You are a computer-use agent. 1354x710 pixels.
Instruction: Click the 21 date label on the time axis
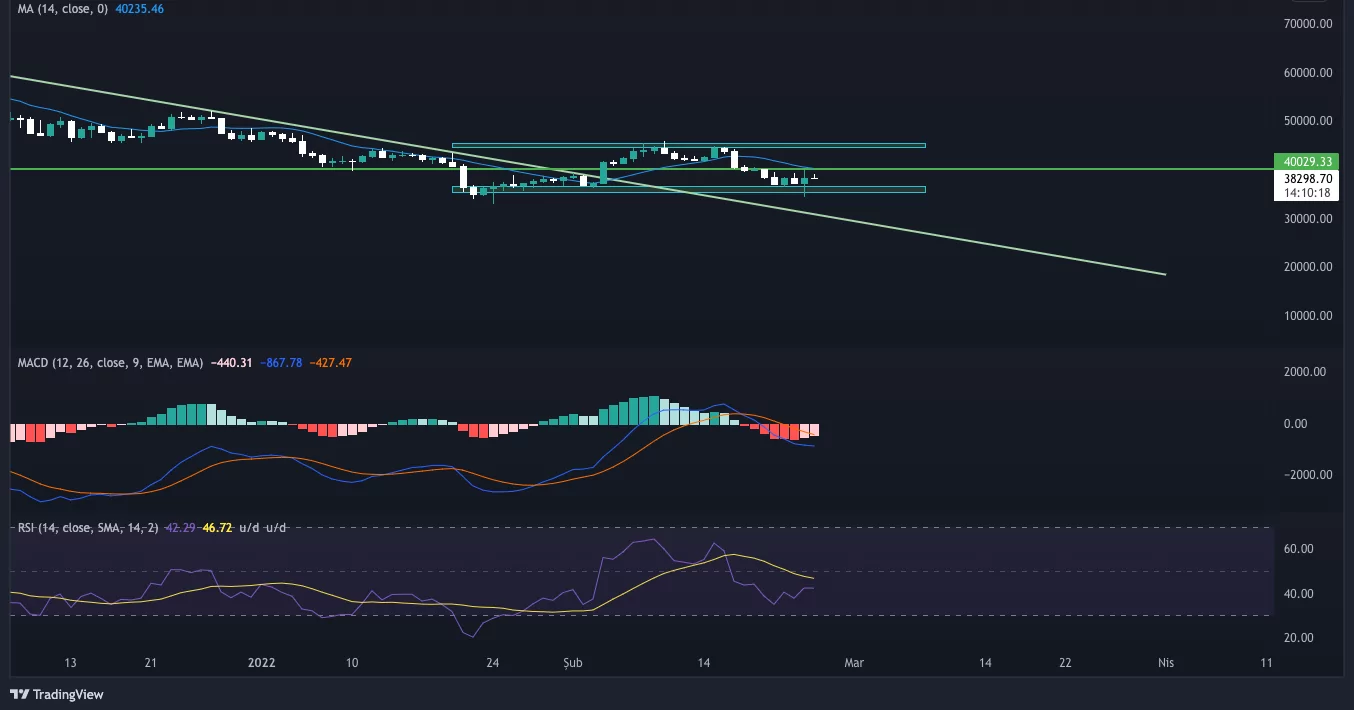click(x=151, y=662)
